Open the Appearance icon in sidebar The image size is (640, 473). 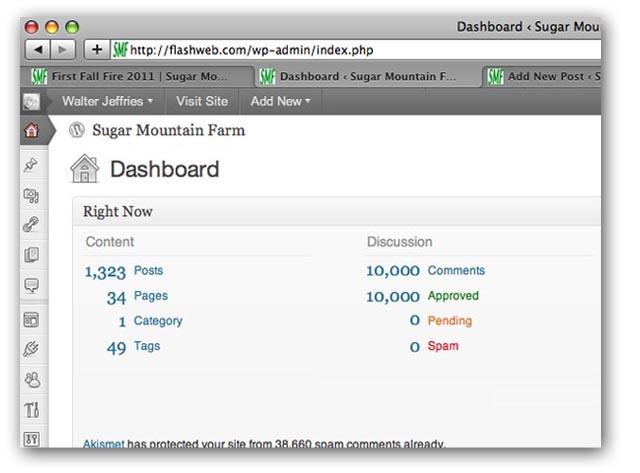[x=31, y=320]
